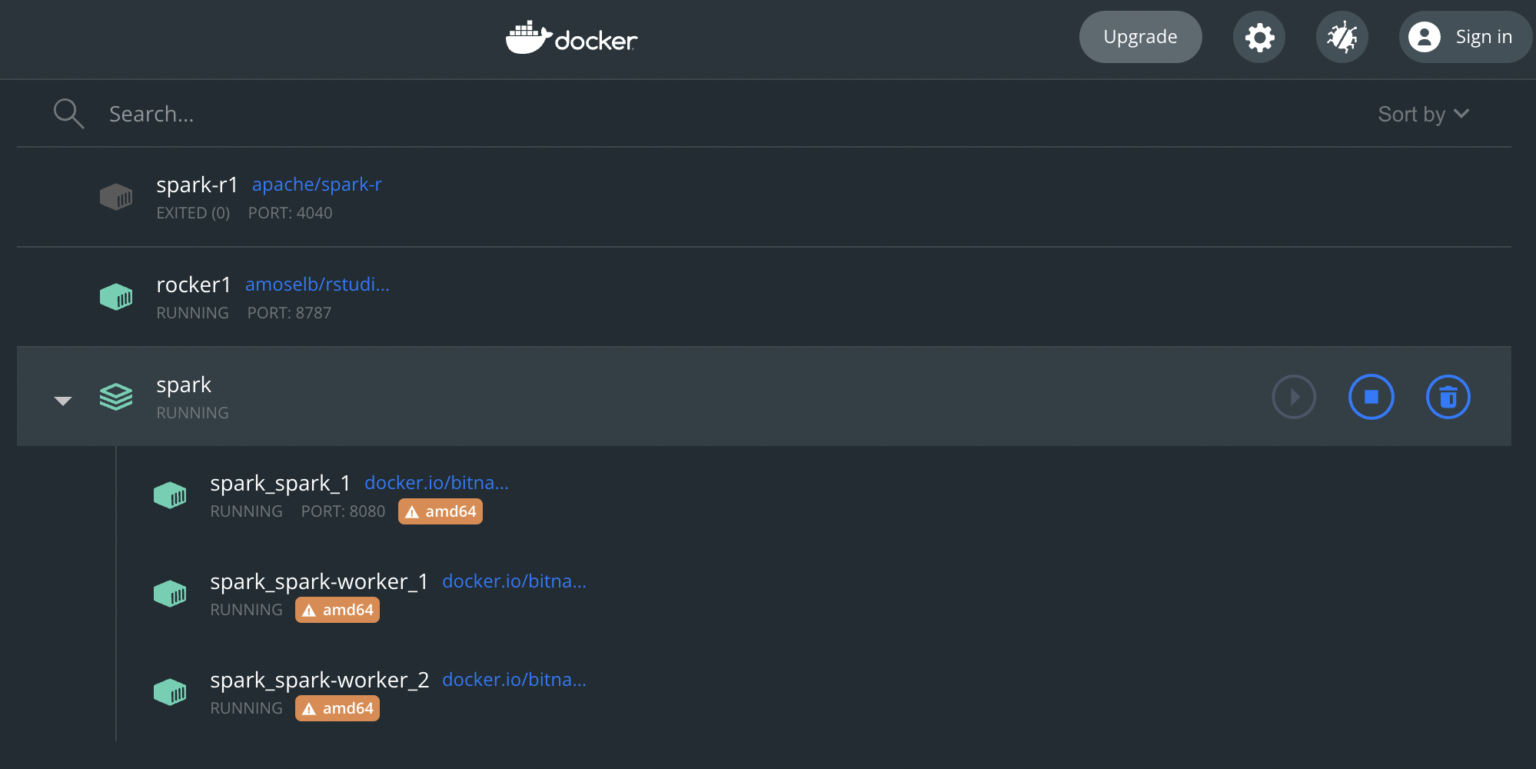Click the spark_spark_1 container icon

pos(170,495)
